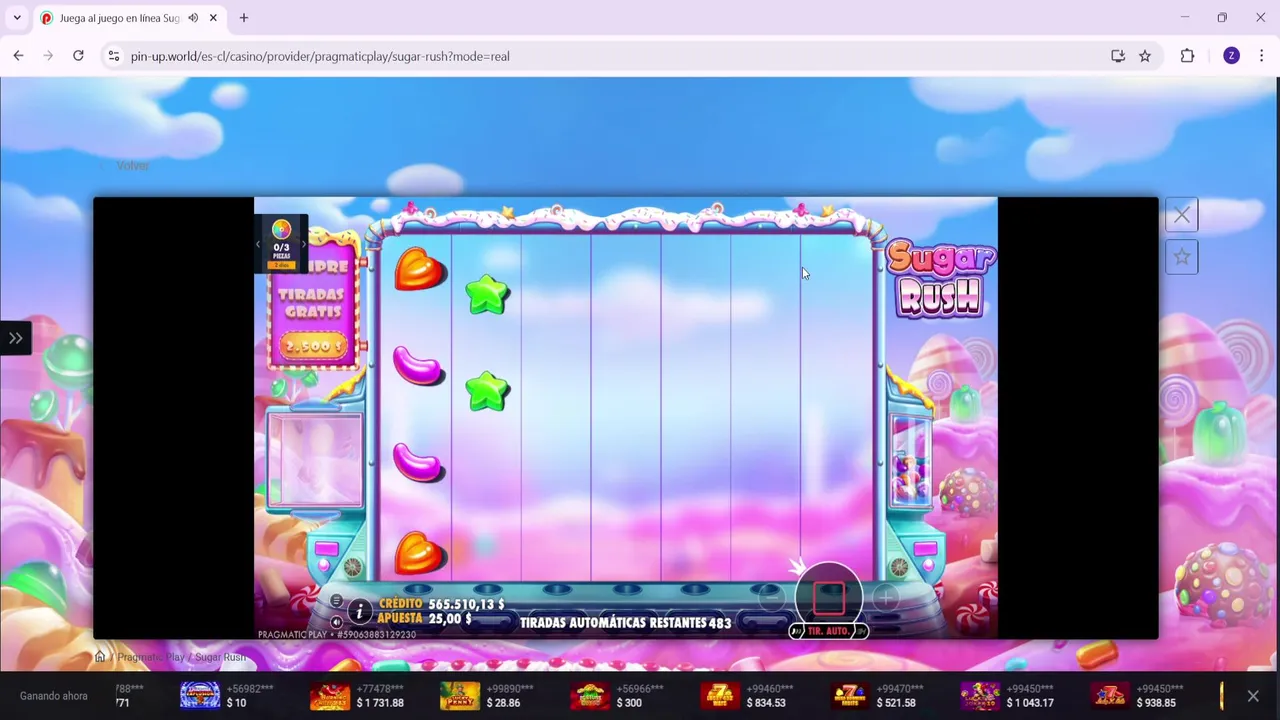The height and width of the screenshot is (720, 1280).
Task: Click the Sugar Rush game logo
Action: (940, 279)
